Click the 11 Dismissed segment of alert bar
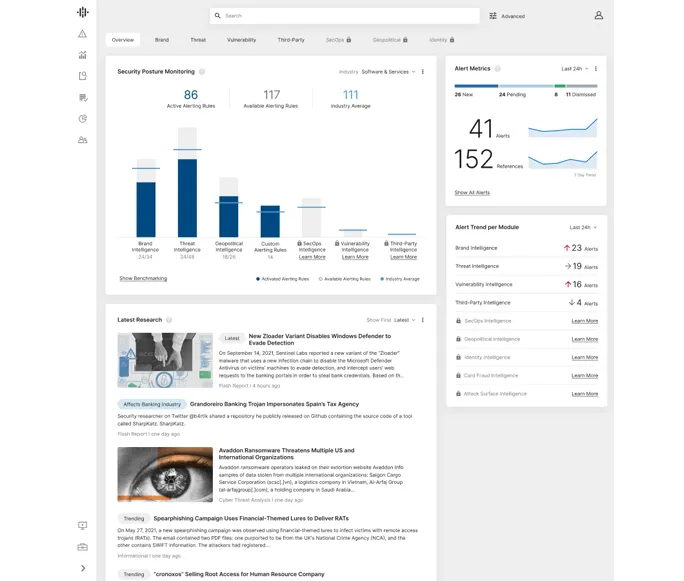Screen dimensions: 684x581 click(582, 86)
